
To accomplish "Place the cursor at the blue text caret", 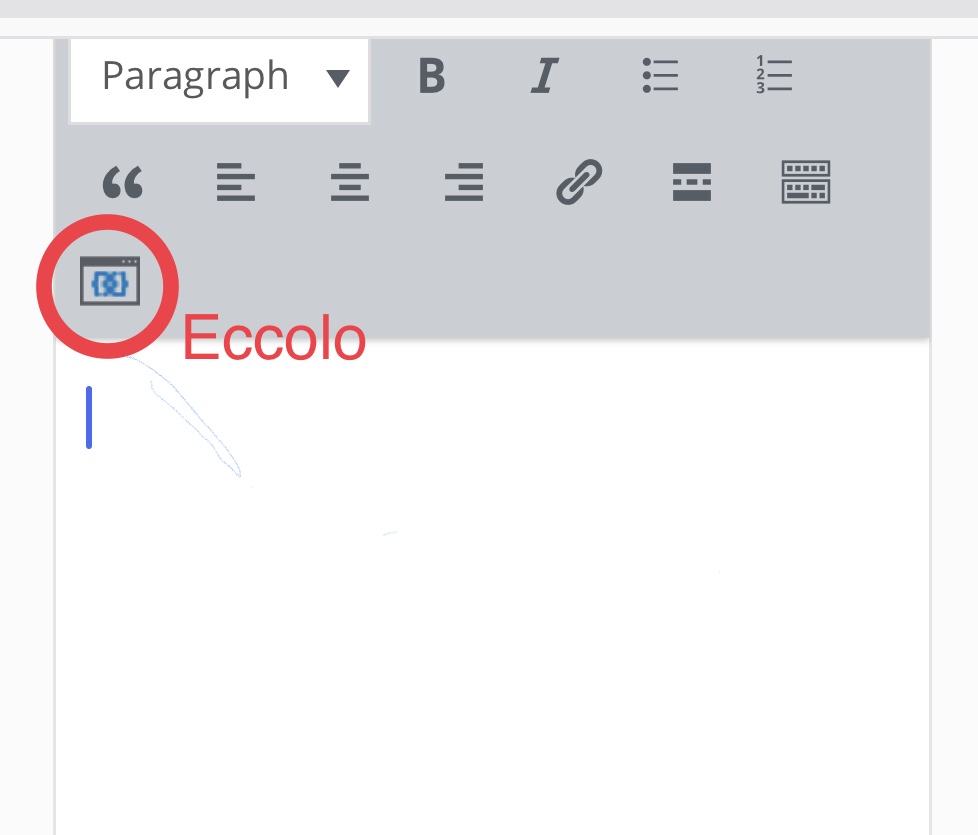I will [89, 417].
